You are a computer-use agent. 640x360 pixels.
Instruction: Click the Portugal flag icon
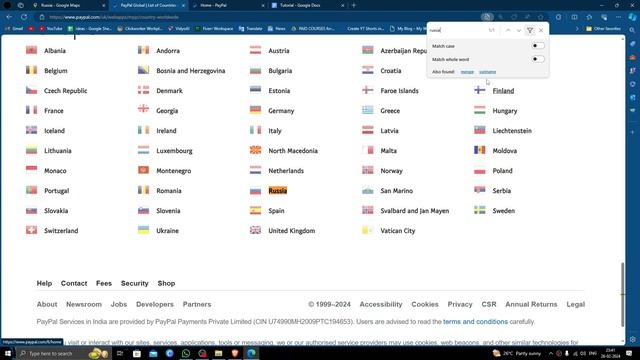[x=31, y=190]
